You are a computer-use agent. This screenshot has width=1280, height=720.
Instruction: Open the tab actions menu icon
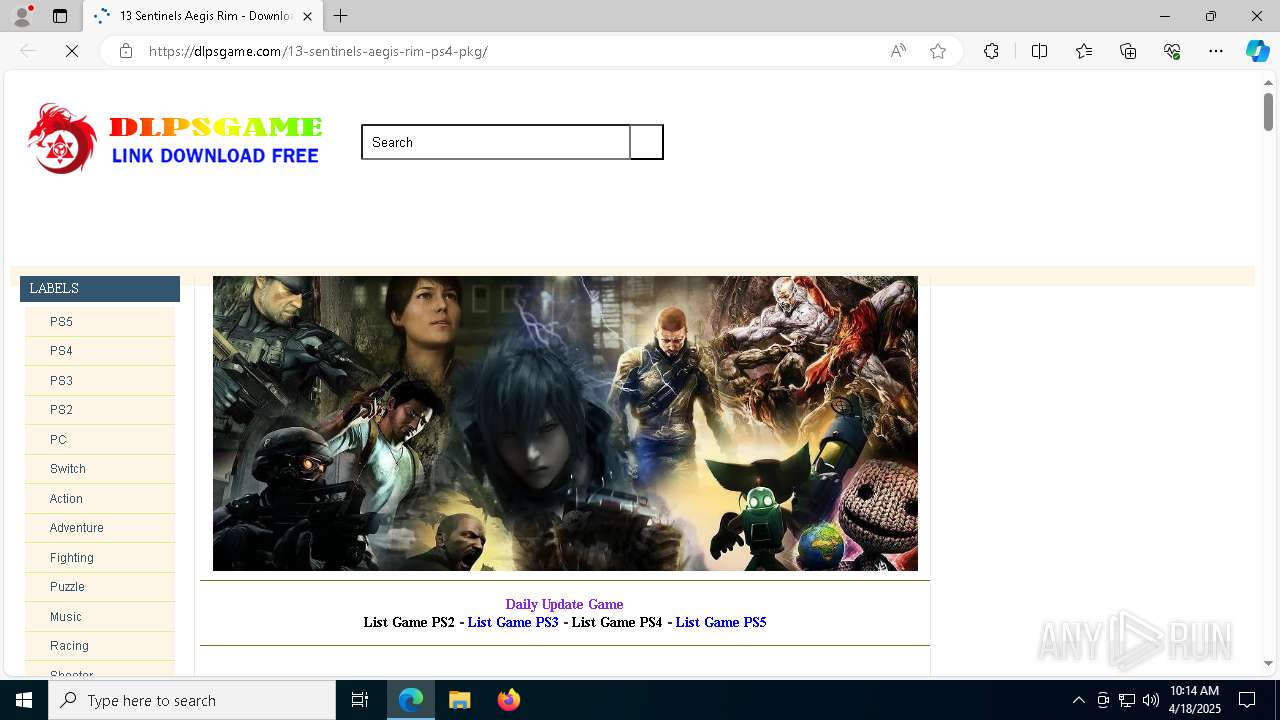[x=60, y=16]
